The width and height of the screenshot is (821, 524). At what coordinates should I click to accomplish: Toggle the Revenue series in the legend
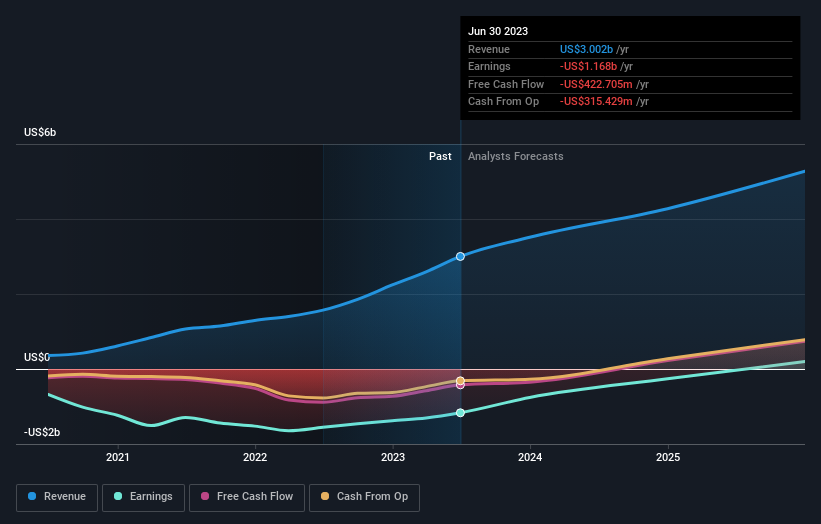57,497
